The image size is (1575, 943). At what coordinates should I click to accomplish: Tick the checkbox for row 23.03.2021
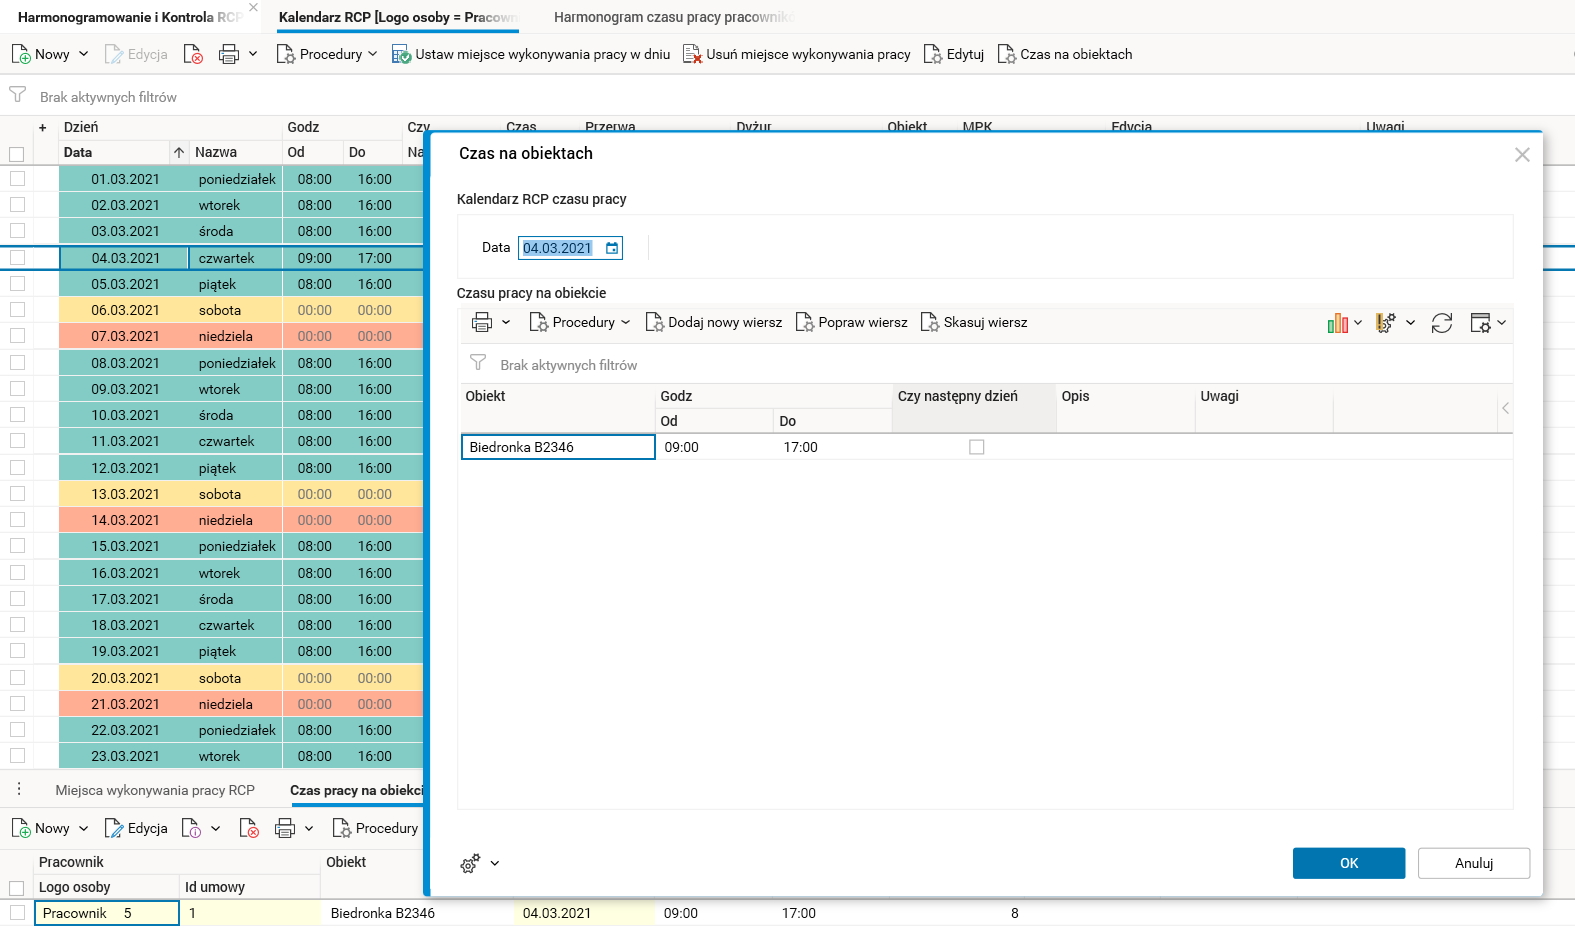tap(17, 755)
